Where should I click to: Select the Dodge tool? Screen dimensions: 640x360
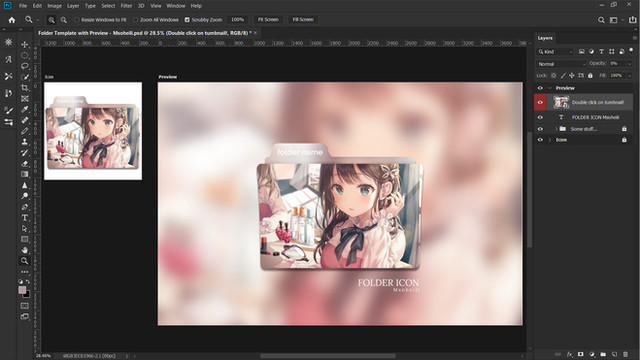[24, 196]
